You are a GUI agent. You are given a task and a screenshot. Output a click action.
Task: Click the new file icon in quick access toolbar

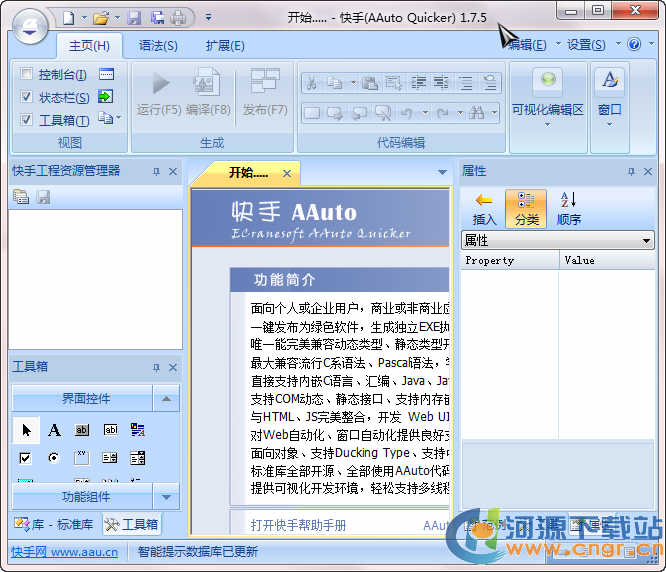point(68,17)
